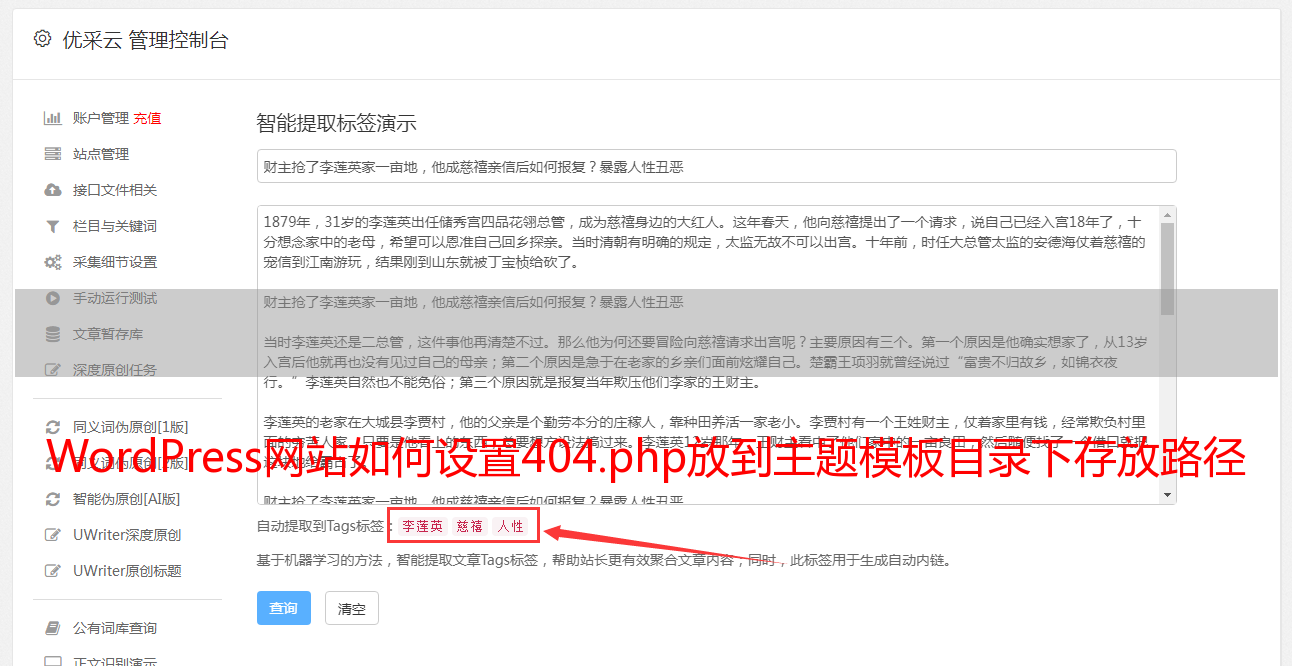This screenshot has height=666, width=1292.
Task: Click the gear icon beside 优采云 管理控制台
Action: tap(42, 39)
